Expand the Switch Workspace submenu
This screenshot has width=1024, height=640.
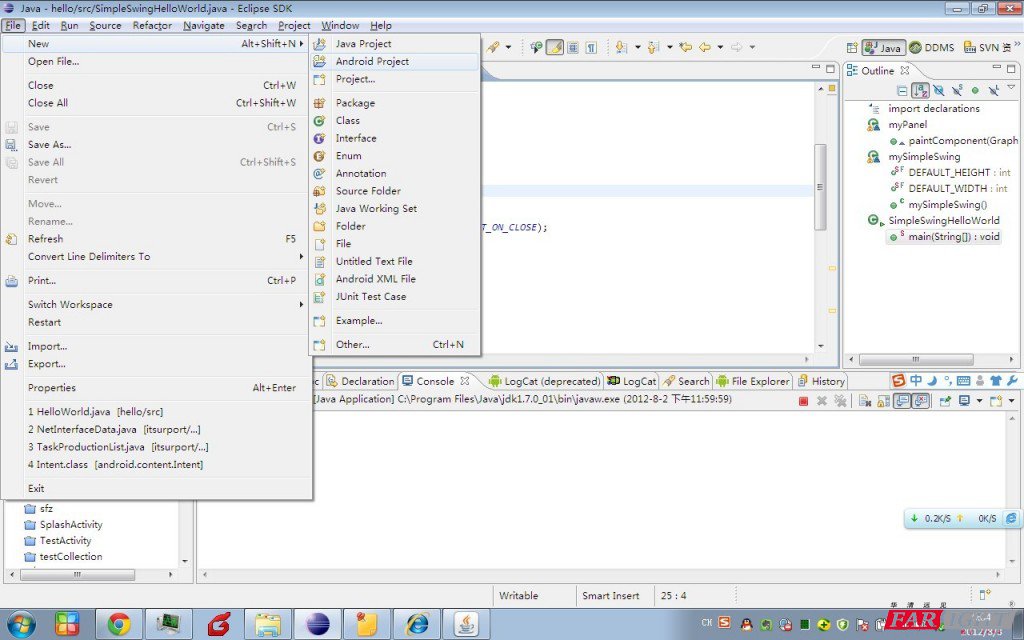156,305
